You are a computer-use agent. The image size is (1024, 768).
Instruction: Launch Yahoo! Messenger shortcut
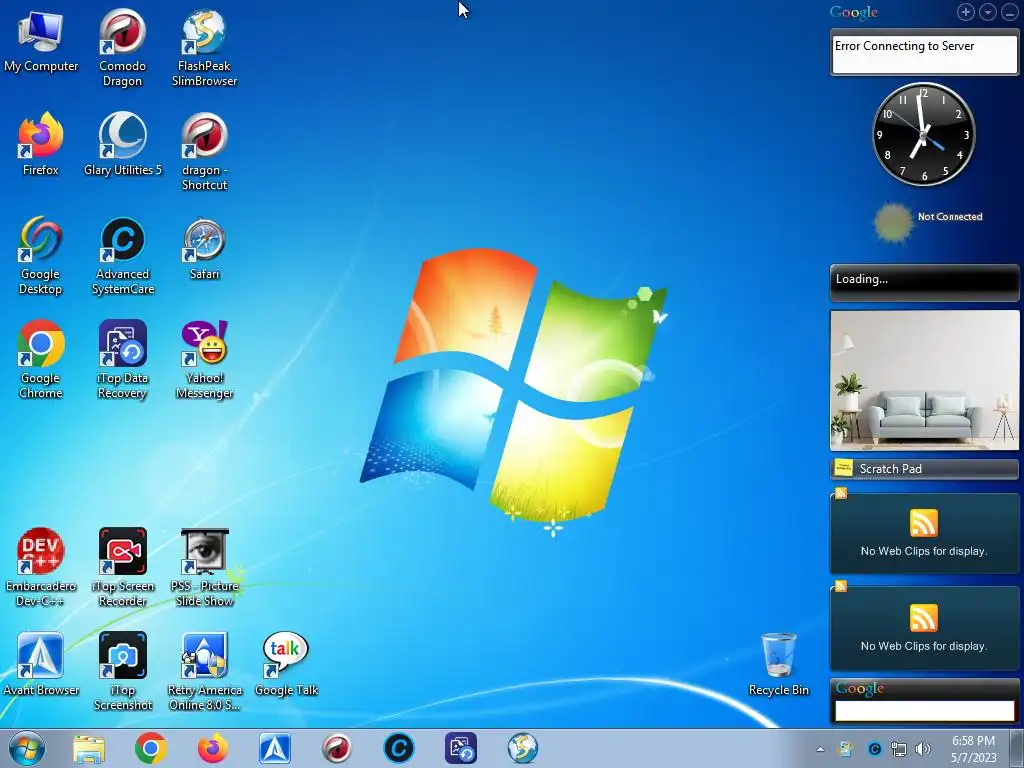204,359
